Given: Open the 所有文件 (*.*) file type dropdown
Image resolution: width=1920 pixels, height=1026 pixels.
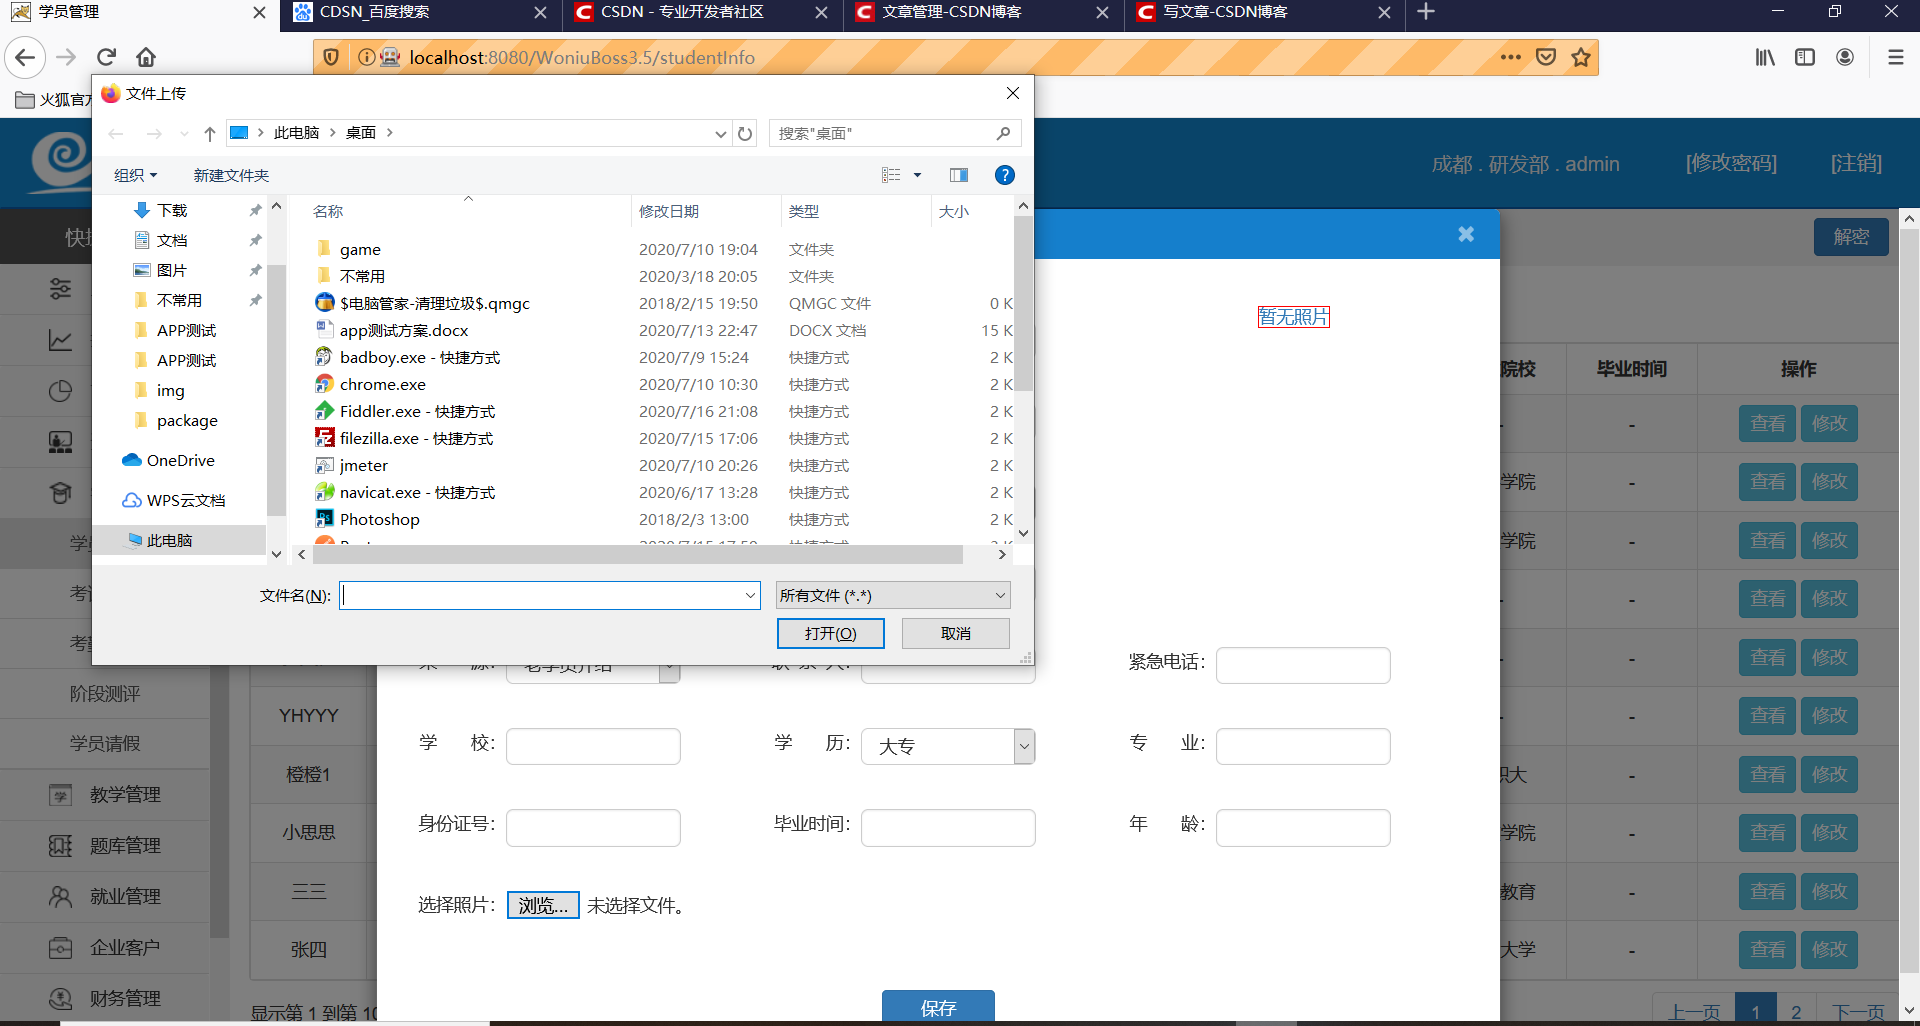Looking at the screenshot, I should [891, 595].
